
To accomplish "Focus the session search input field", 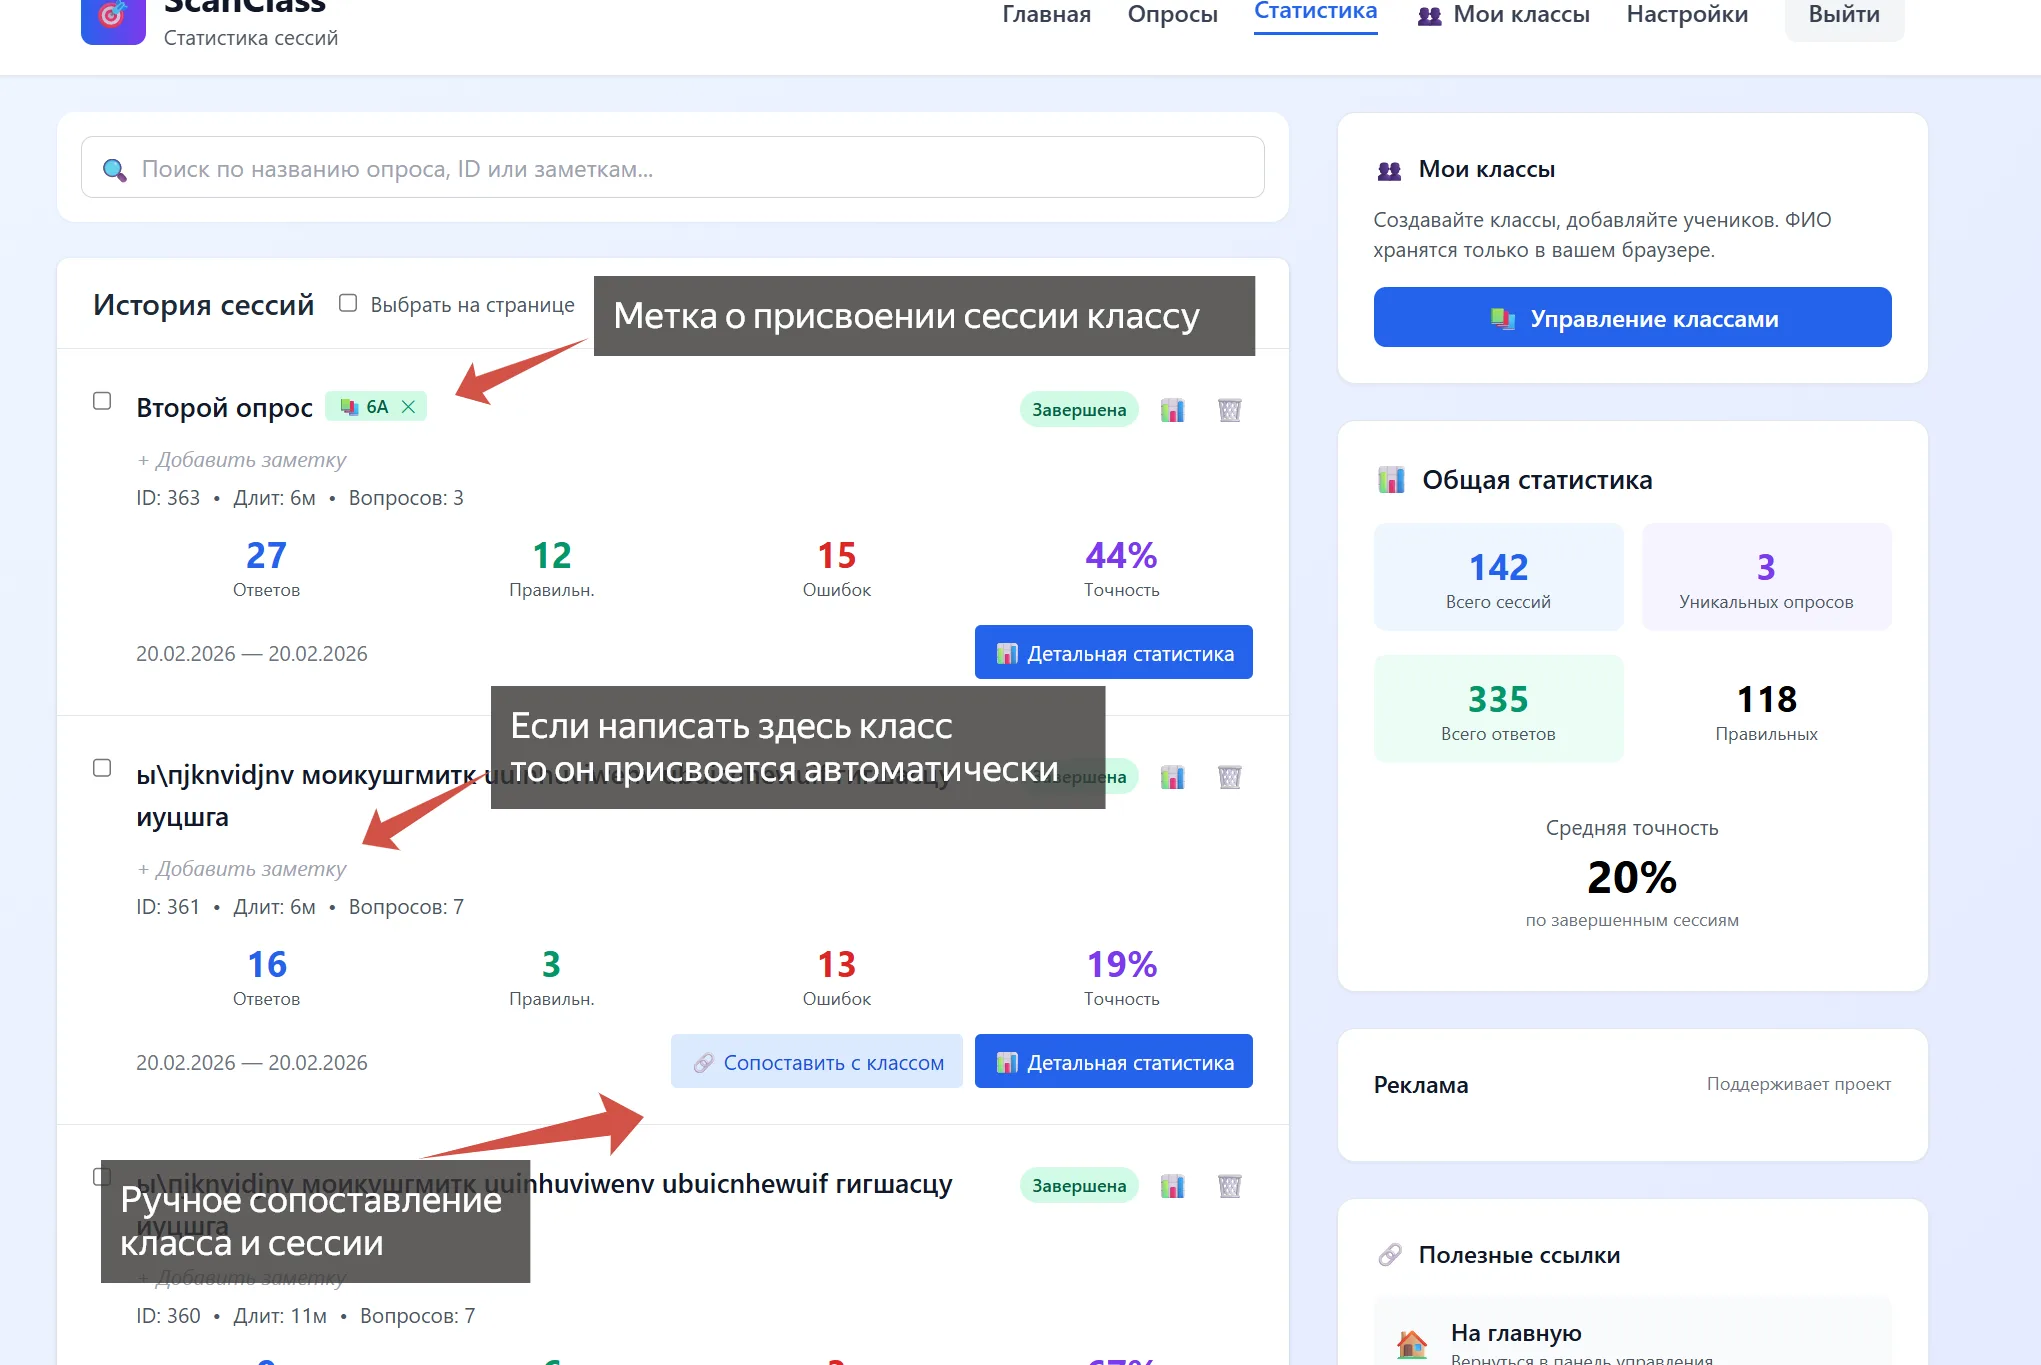I will [672, 168].
